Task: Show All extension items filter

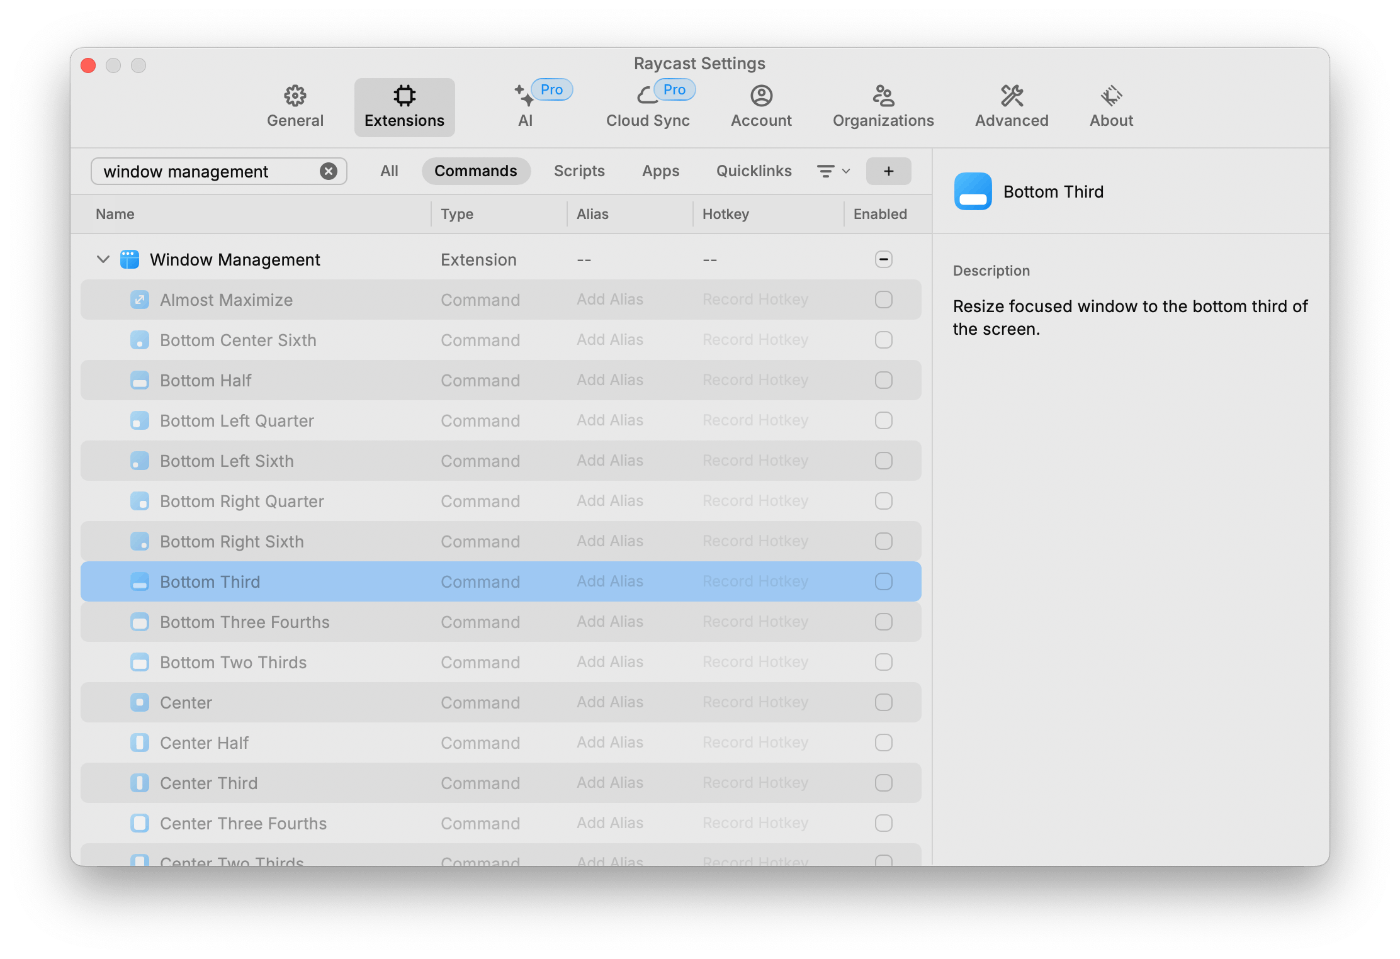Action: [x=389, y=171]
